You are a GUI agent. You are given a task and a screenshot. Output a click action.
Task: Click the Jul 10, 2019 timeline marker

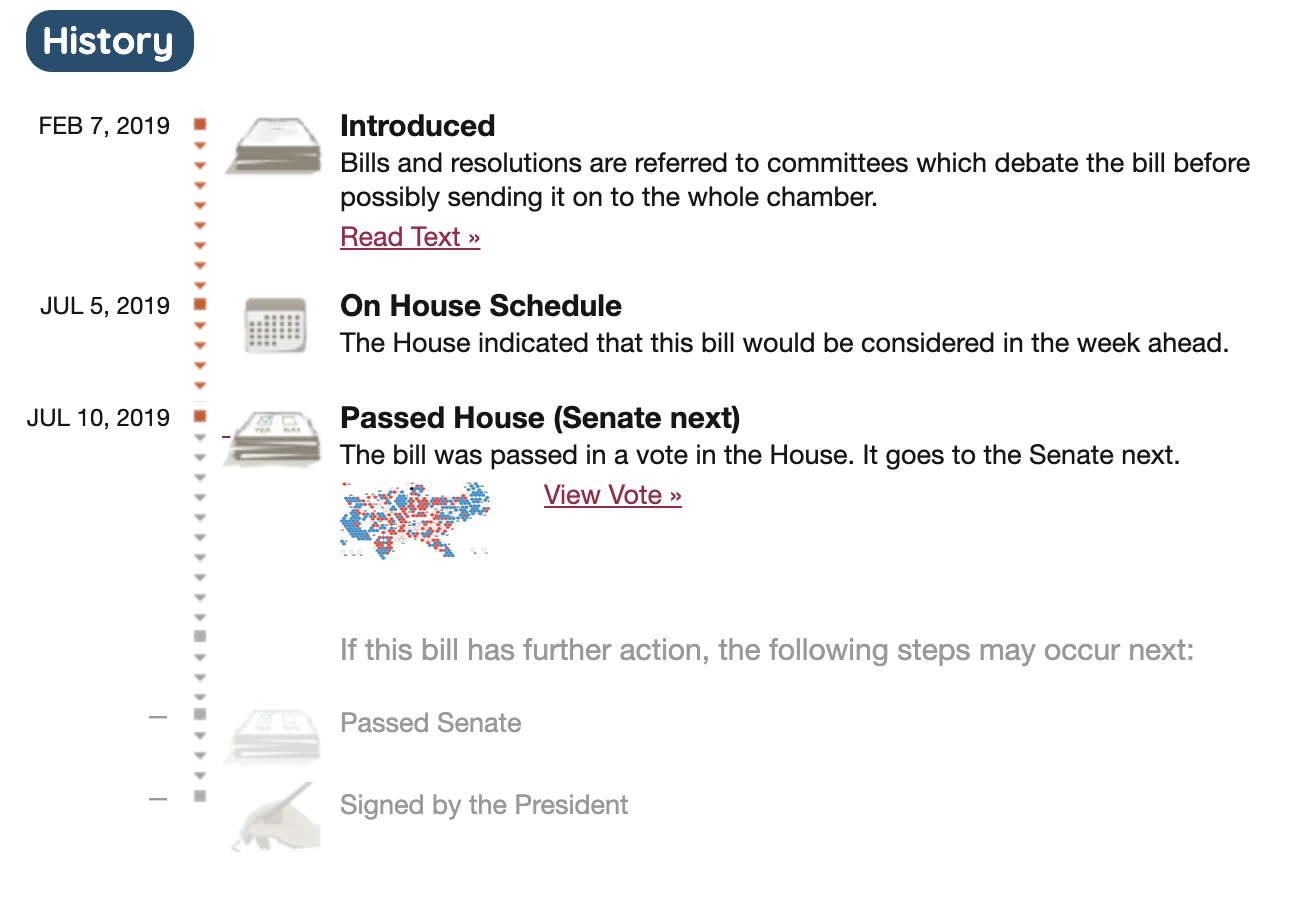pos(200,416)
